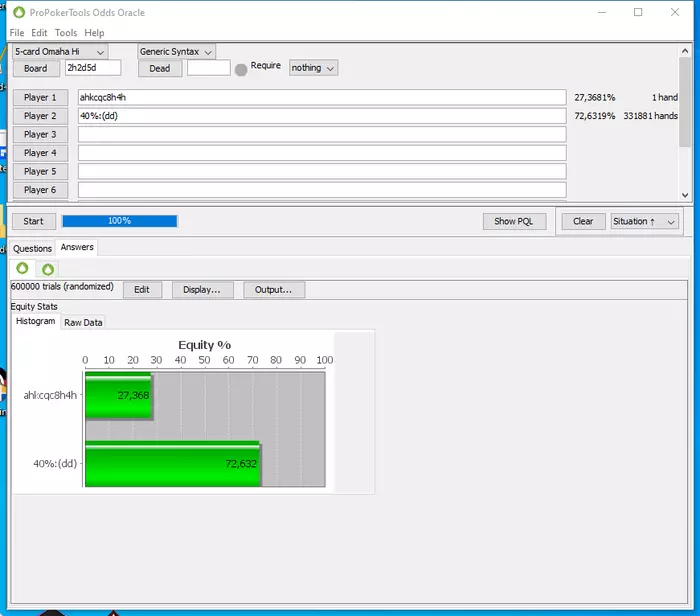Screen dimensions: 700x616
Task: Switch to the Questions tab
Action: coord(32,249)
